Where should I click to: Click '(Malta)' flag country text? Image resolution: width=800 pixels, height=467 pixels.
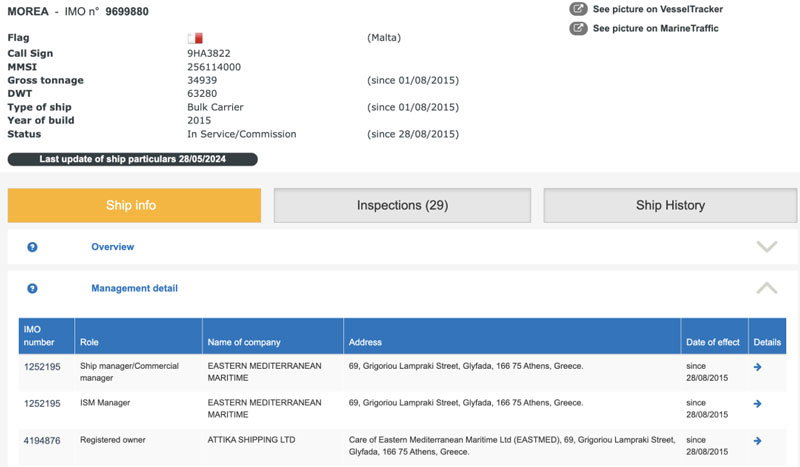(x=384, y=38)
